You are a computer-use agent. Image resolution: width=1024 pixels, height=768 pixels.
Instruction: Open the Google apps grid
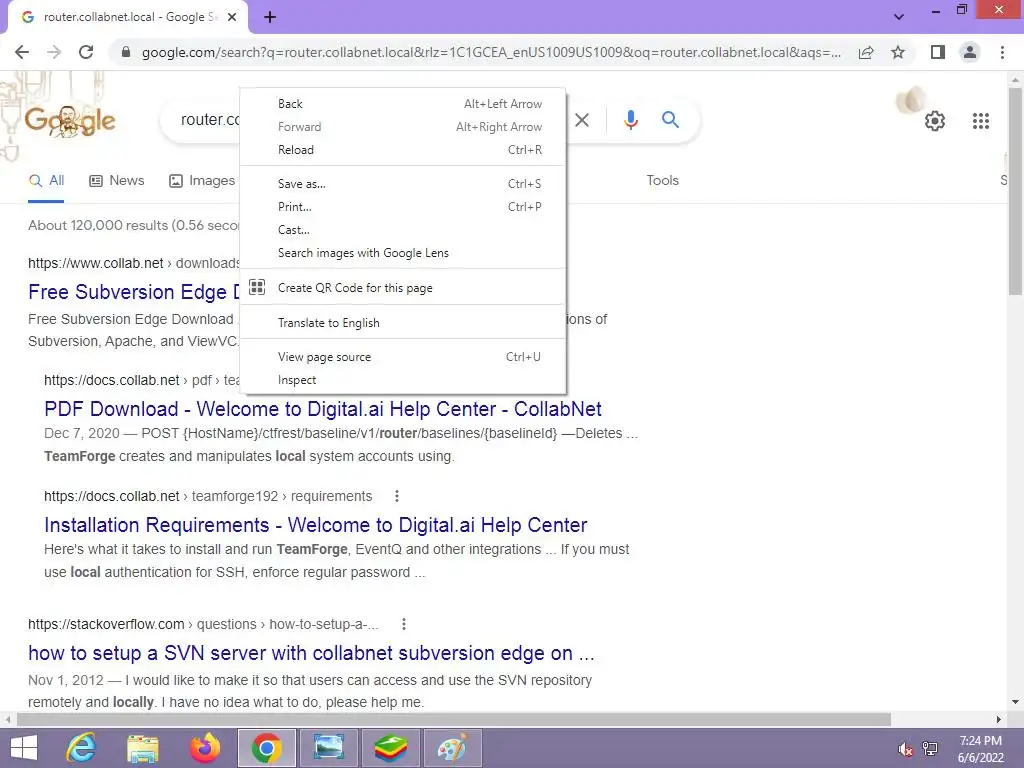980,121
